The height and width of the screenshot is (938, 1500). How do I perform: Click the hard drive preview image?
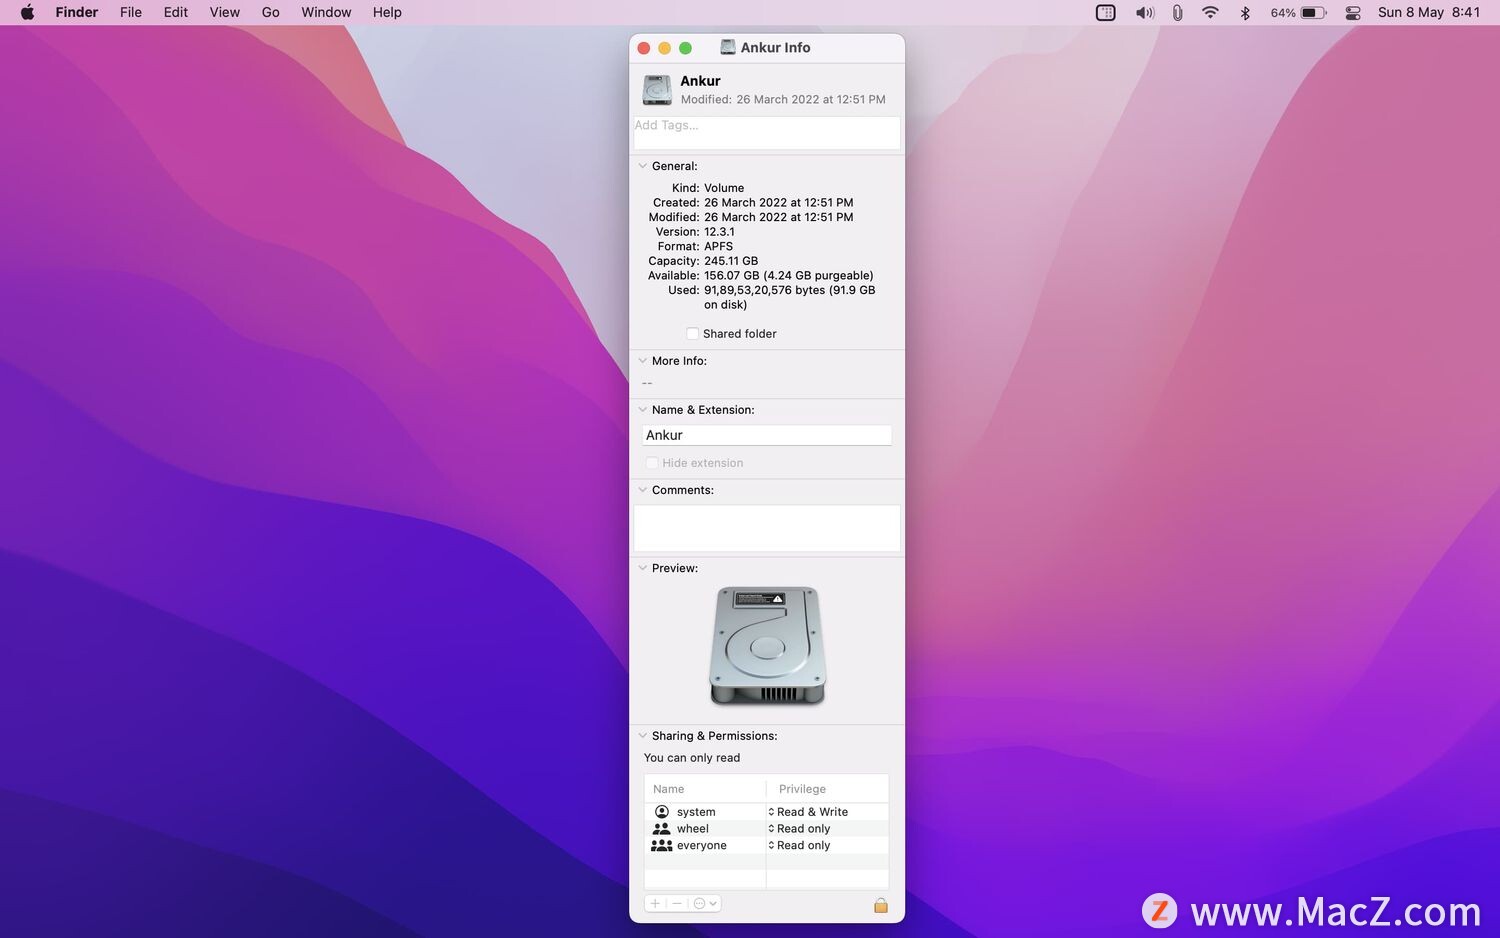coord(767,646)
